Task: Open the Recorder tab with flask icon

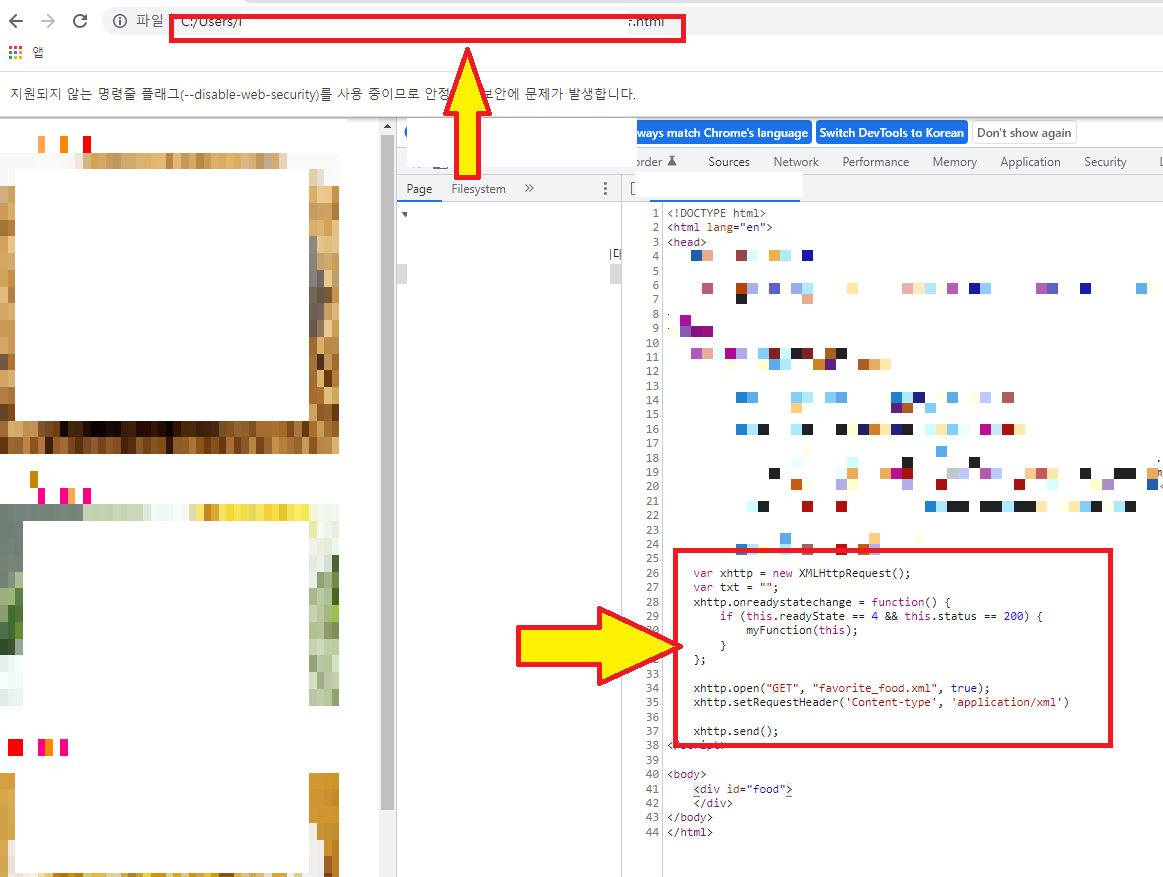Action: (x=657, y=162)
